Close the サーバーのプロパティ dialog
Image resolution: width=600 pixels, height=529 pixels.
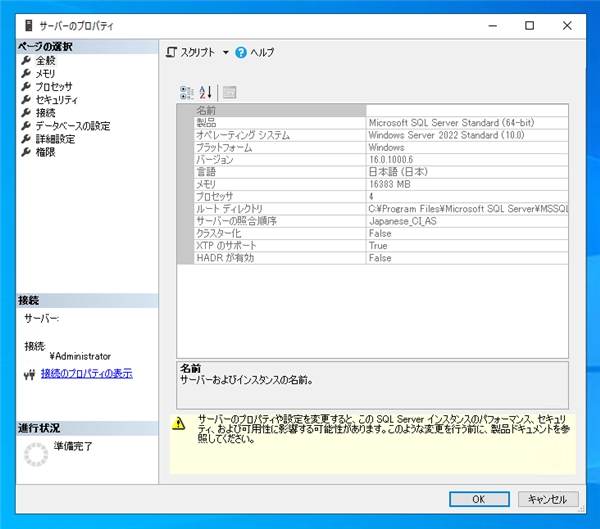567,26
